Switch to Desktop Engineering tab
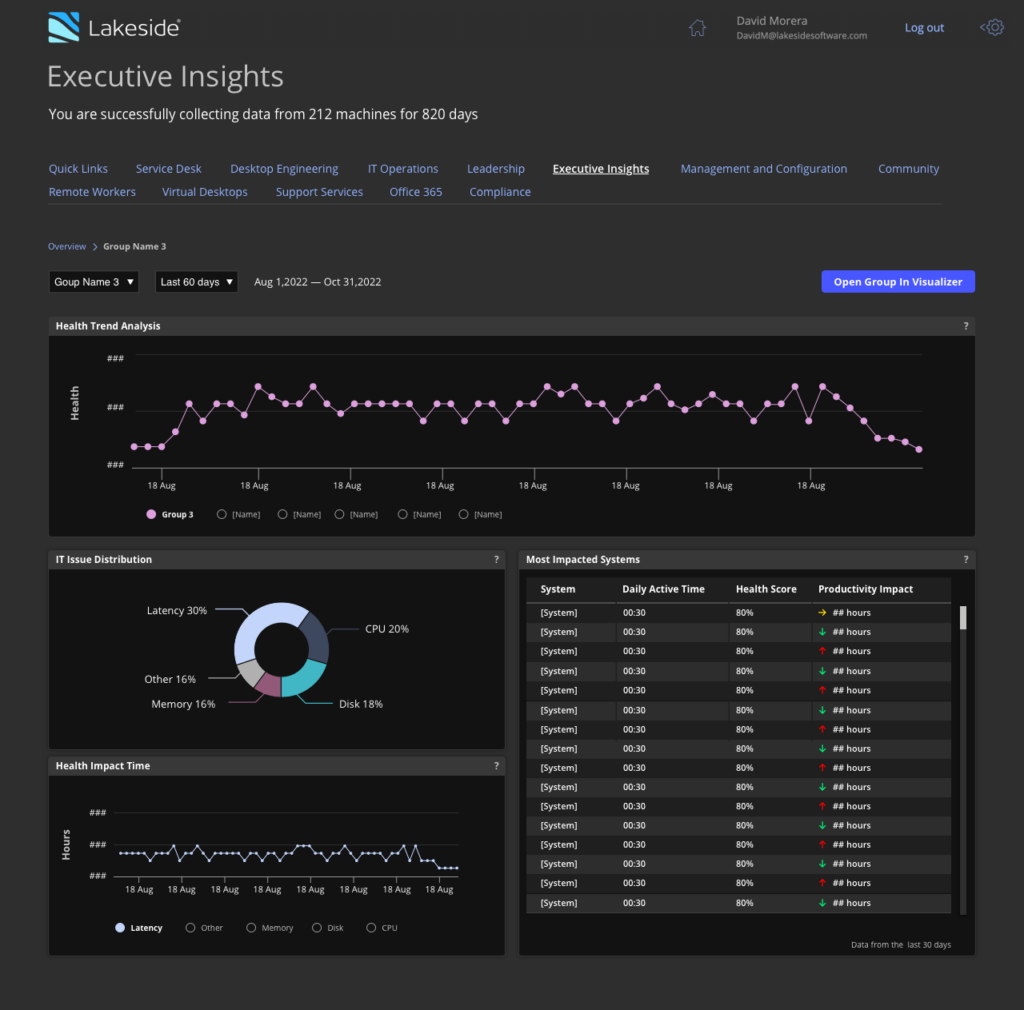The height and width of the screenshot is (1010, 1024). tap(284, 168)
